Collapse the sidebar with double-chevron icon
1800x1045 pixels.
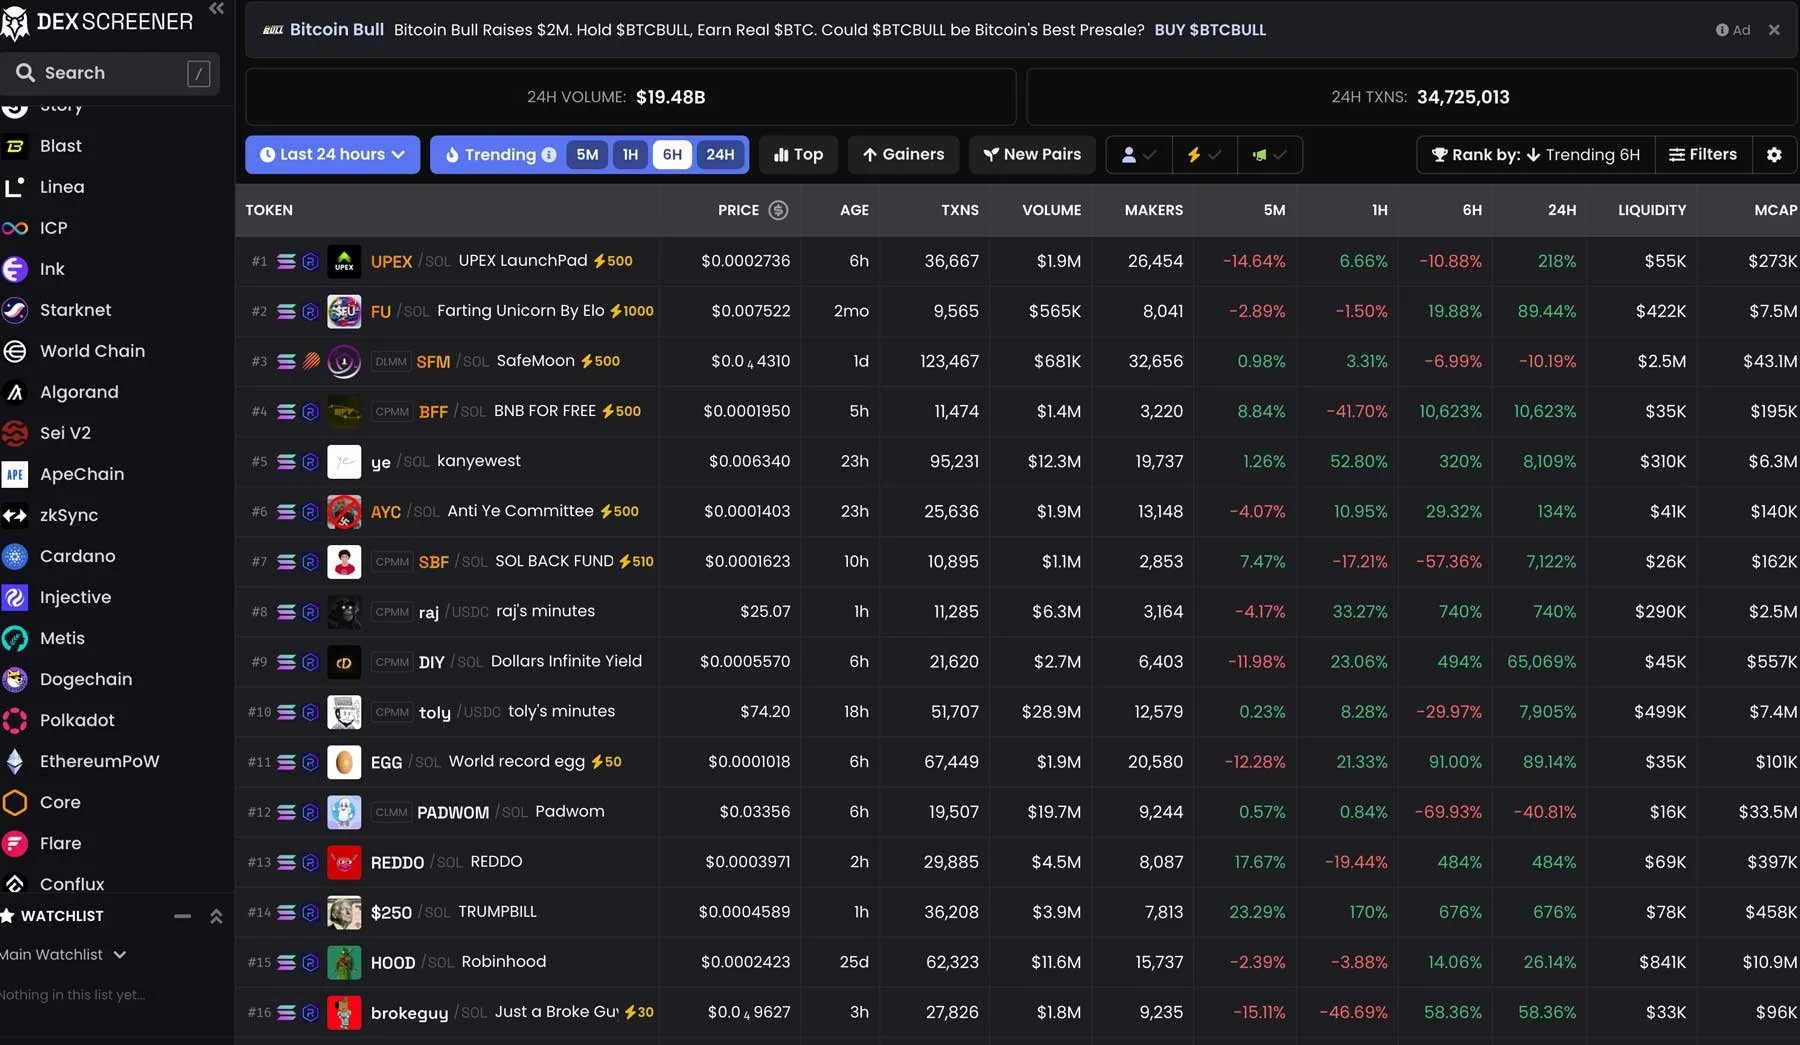pos(216,9)
